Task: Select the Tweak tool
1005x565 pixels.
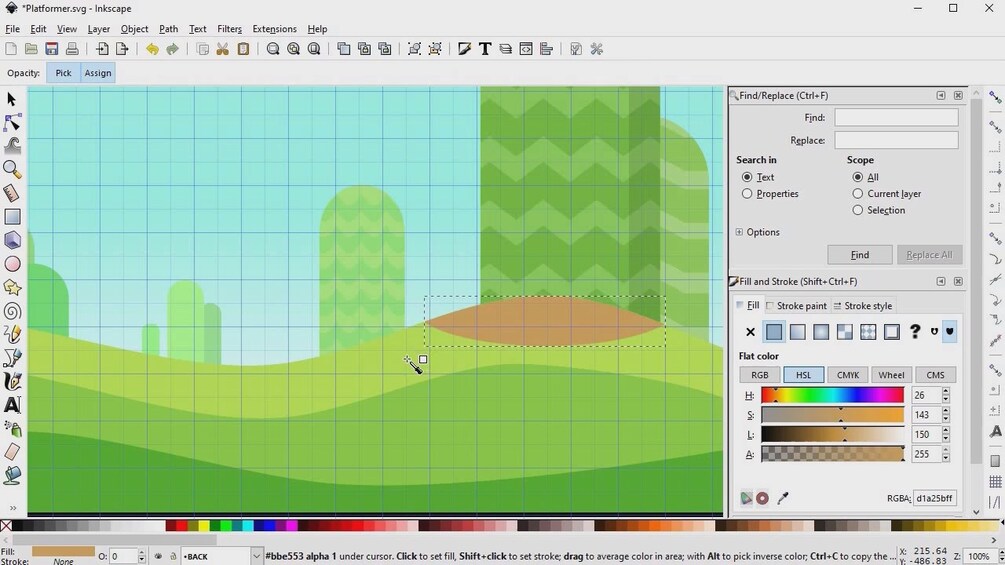Action: click(12, 146)
